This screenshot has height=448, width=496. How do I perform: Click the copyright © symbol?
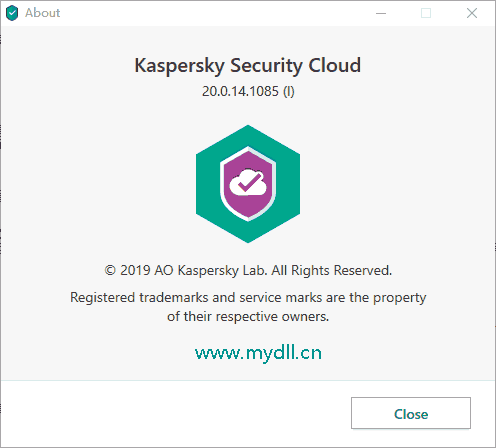click(x=110, y=270)
